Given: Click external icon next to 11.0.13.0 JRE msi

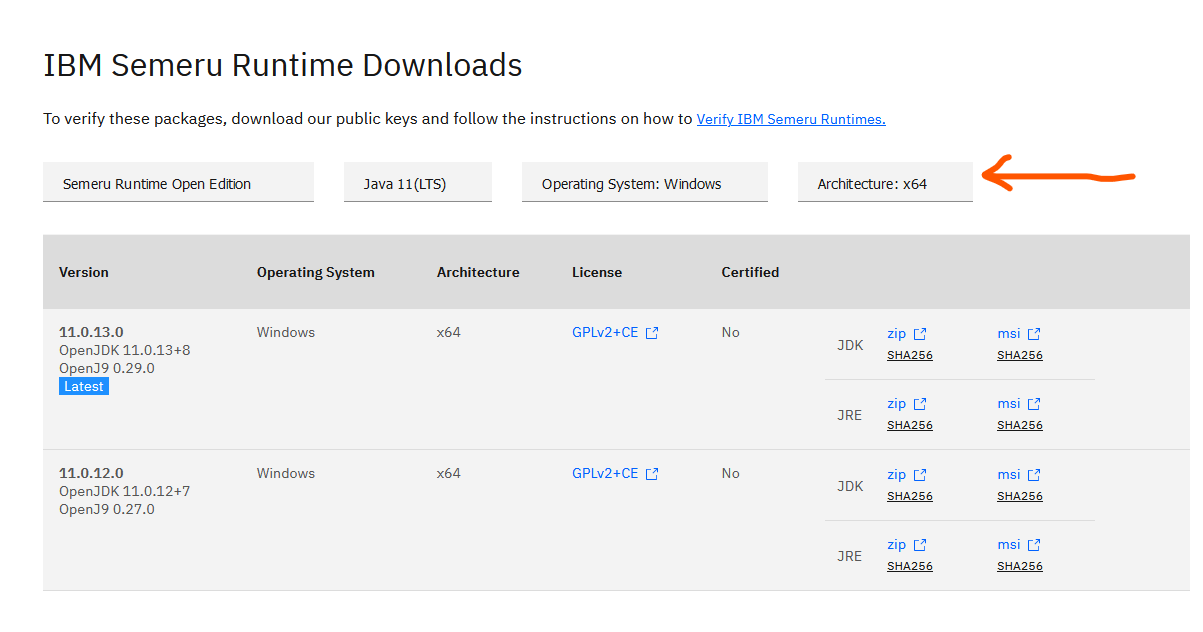Looking at the screenshot, I should pos(1034,404).
